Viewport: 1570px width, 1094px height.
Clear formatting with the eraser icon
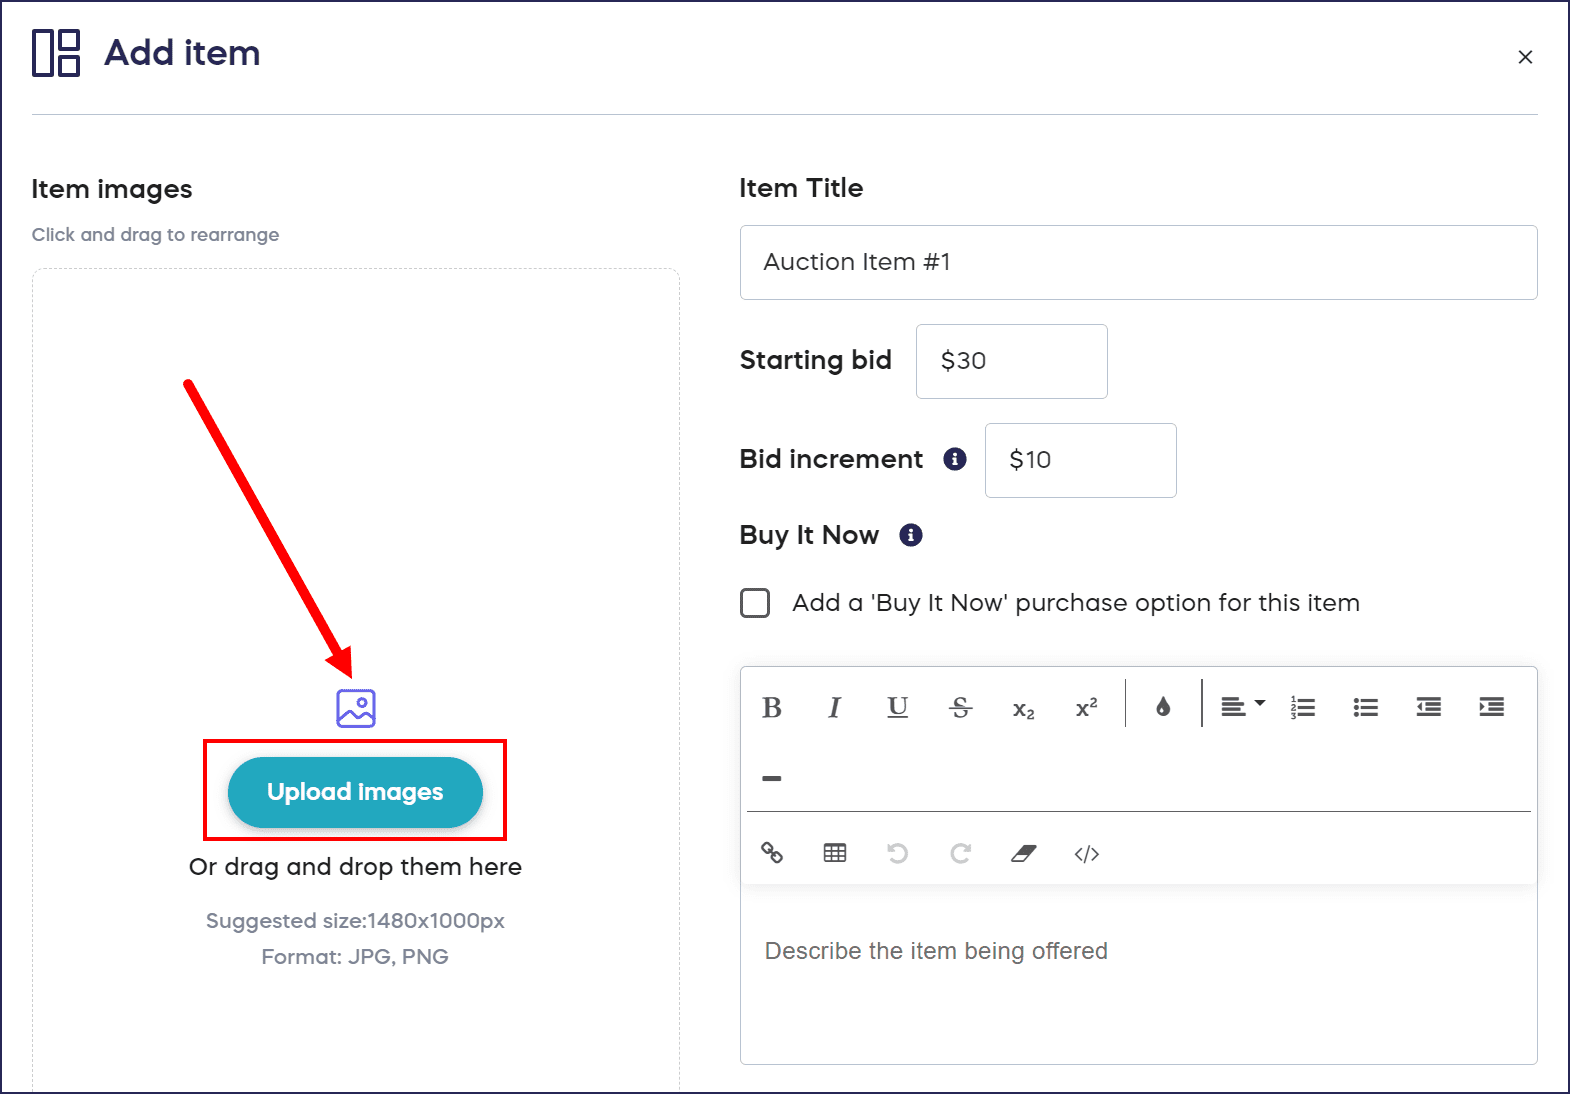coord(1023,853)
